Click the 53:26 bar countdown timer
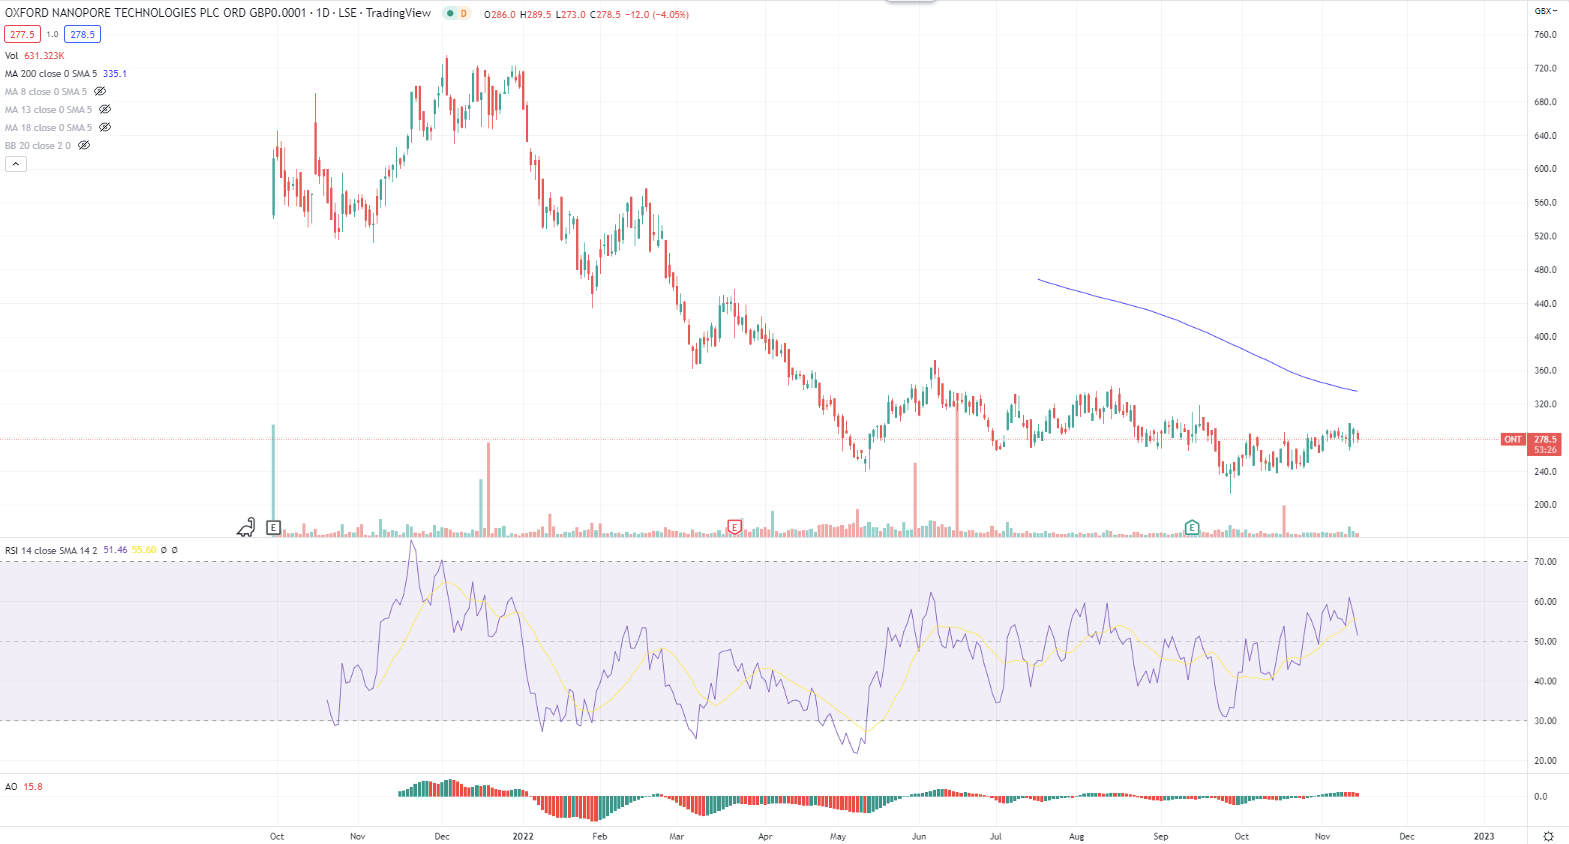Screen dimensions: 1569x844 [1545, 450]
